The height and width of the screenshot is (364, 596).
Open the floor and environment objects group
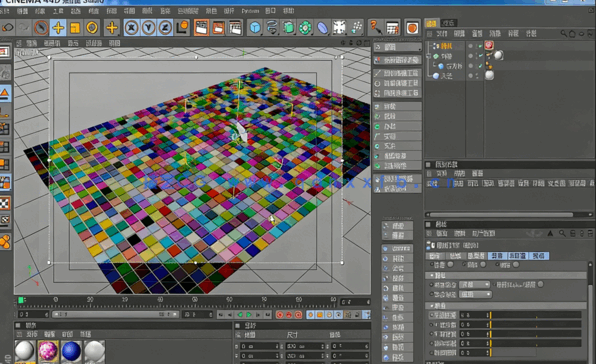click(x=339, y=28)
